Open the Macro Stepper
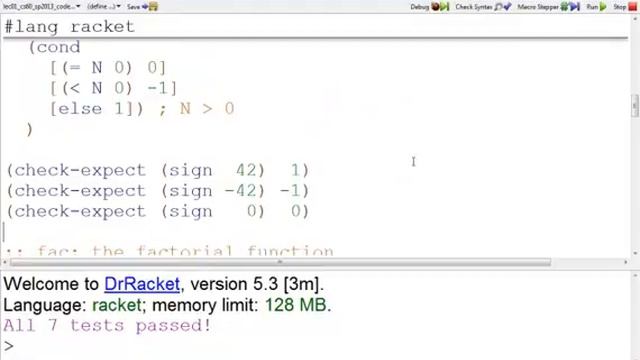The width and height of the screenshot is (640, 360). (x=548, y=7)
